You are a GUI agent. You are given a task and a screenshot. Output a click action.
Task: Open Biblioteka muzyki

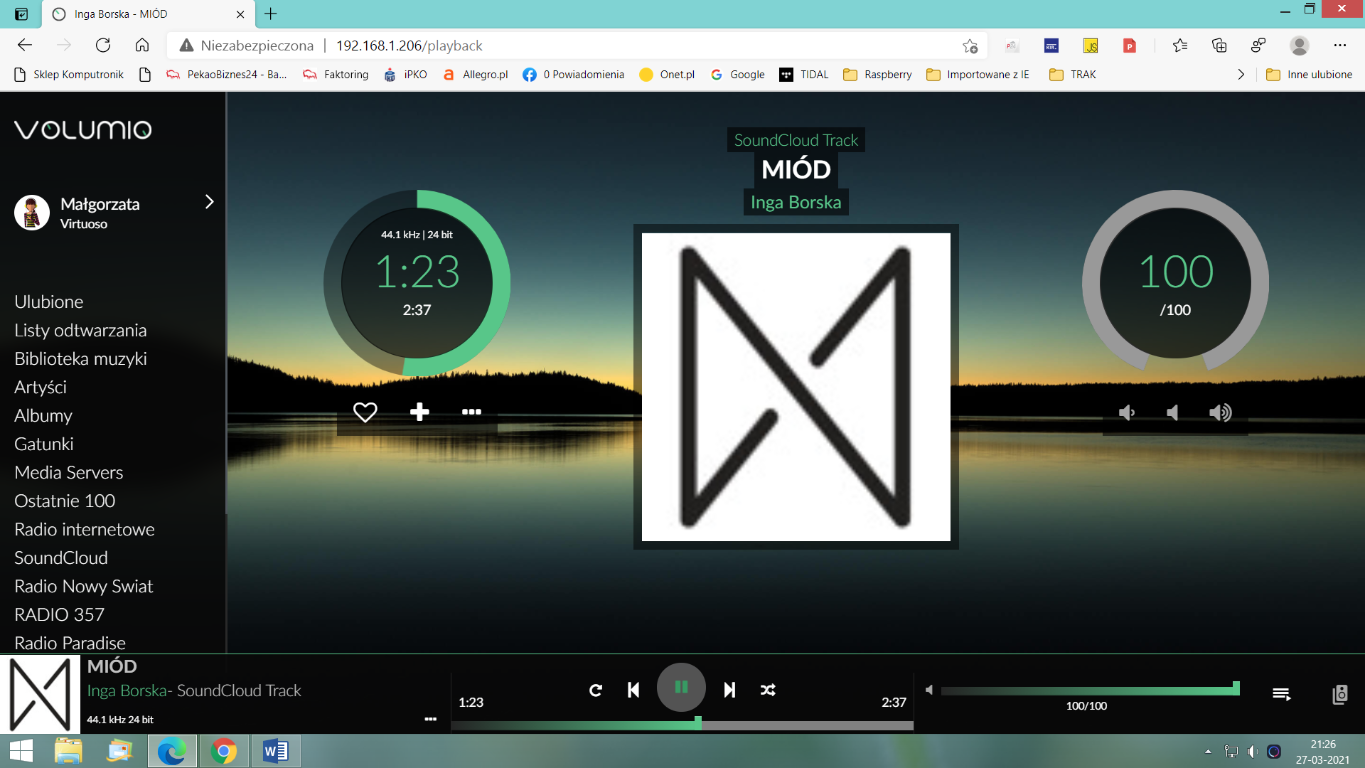click(x=80, y=358)
